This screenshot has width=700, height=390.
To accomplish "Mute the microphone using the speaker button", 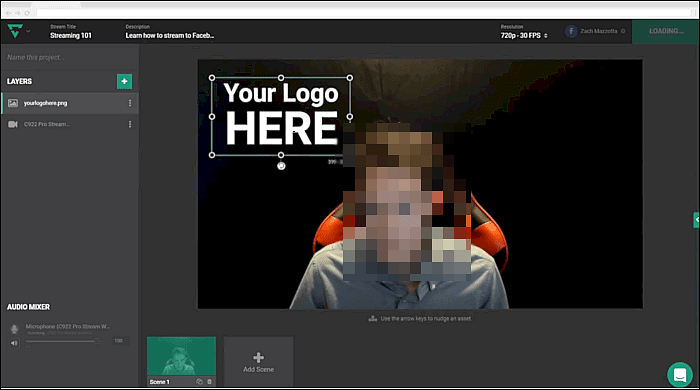I will [14, 343].
